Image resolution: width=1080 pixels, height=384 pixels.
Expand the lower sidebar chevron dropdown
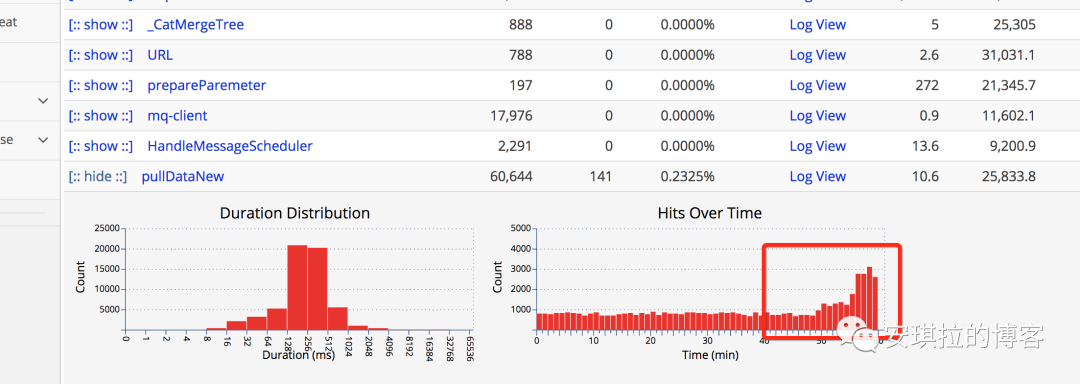point(43,140)
